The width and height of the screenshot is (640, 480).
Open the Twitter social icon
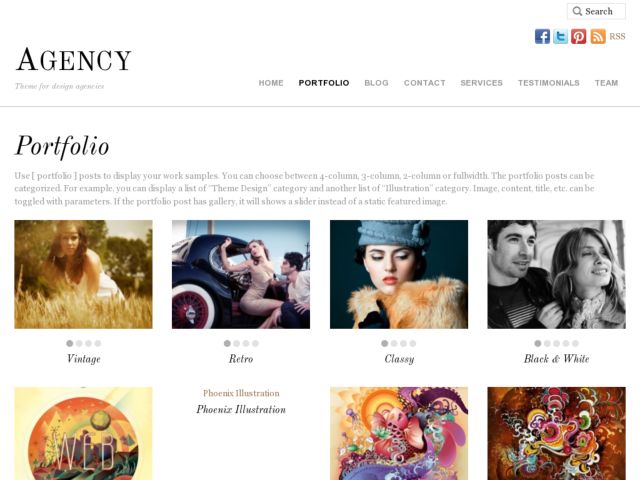pyautogui.click(x=560, y=36)
